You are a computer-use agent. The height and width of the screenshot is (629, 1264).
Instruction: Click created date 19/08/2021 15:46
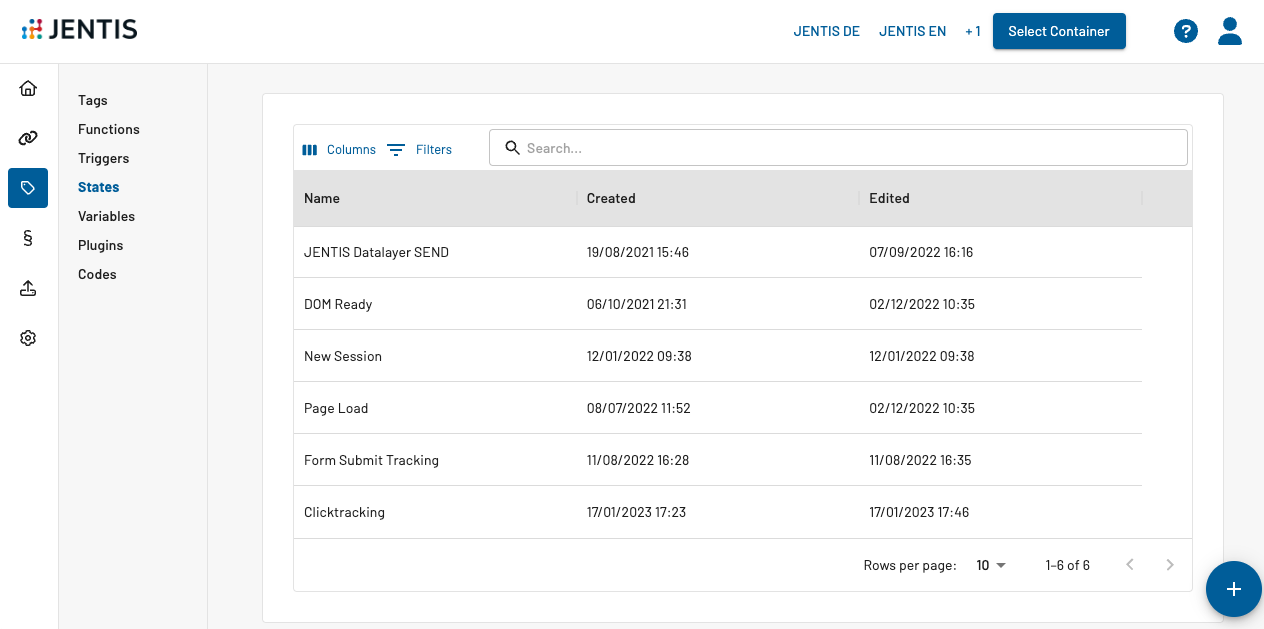coord(638,252)
